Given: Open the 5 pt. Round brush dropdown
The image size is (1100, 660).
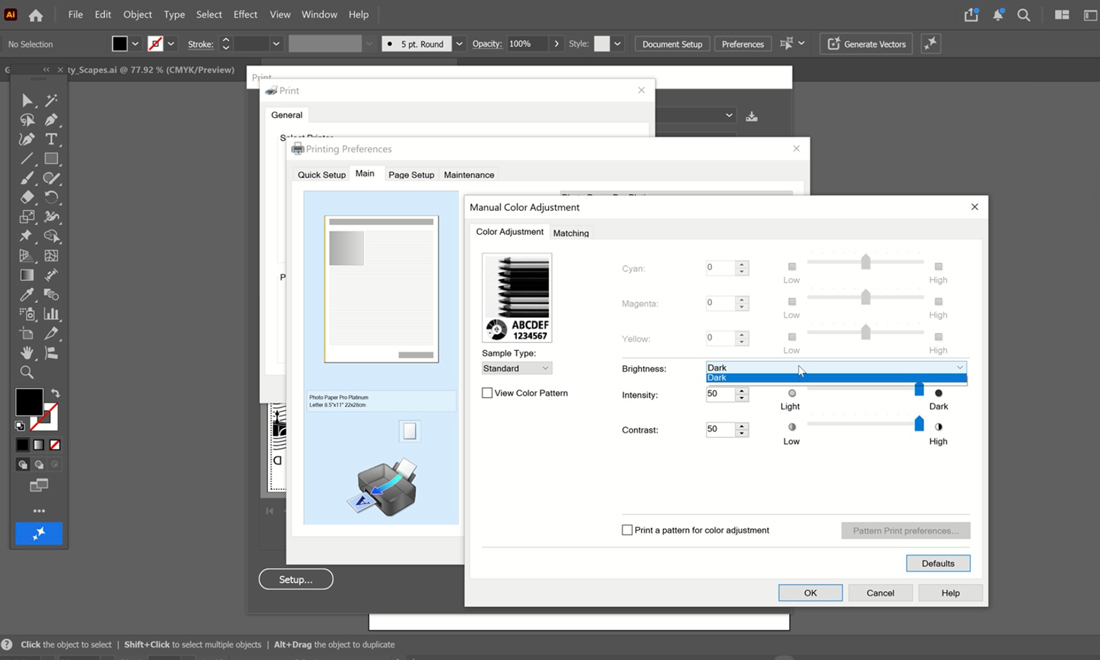Looking at the screenshot, I should pyautogui.click(x=459, y=43).
